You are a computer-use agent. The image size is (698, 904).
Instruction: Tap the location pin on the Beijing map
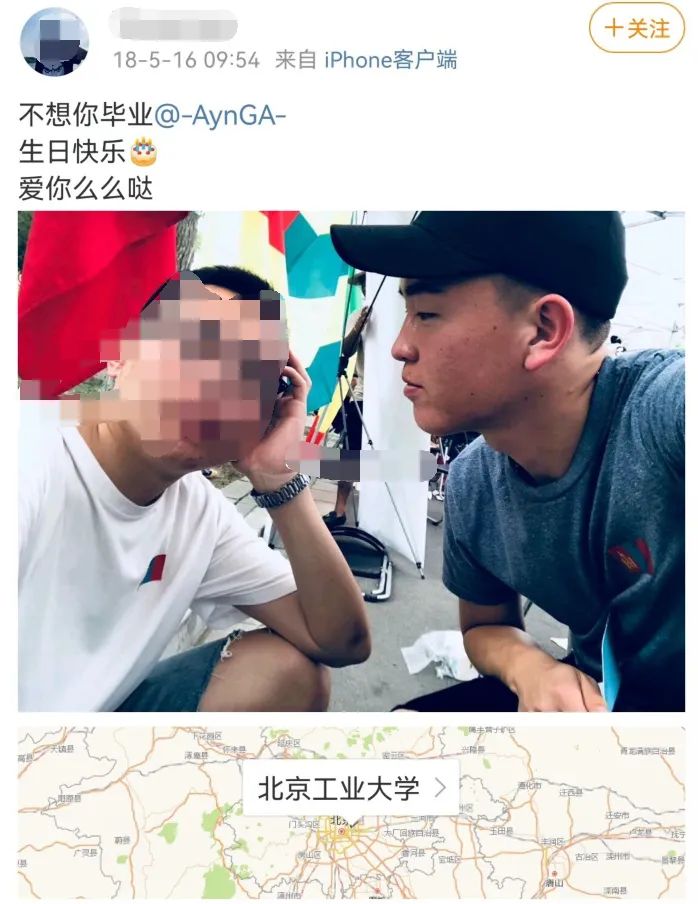click(x=342, y=831)
